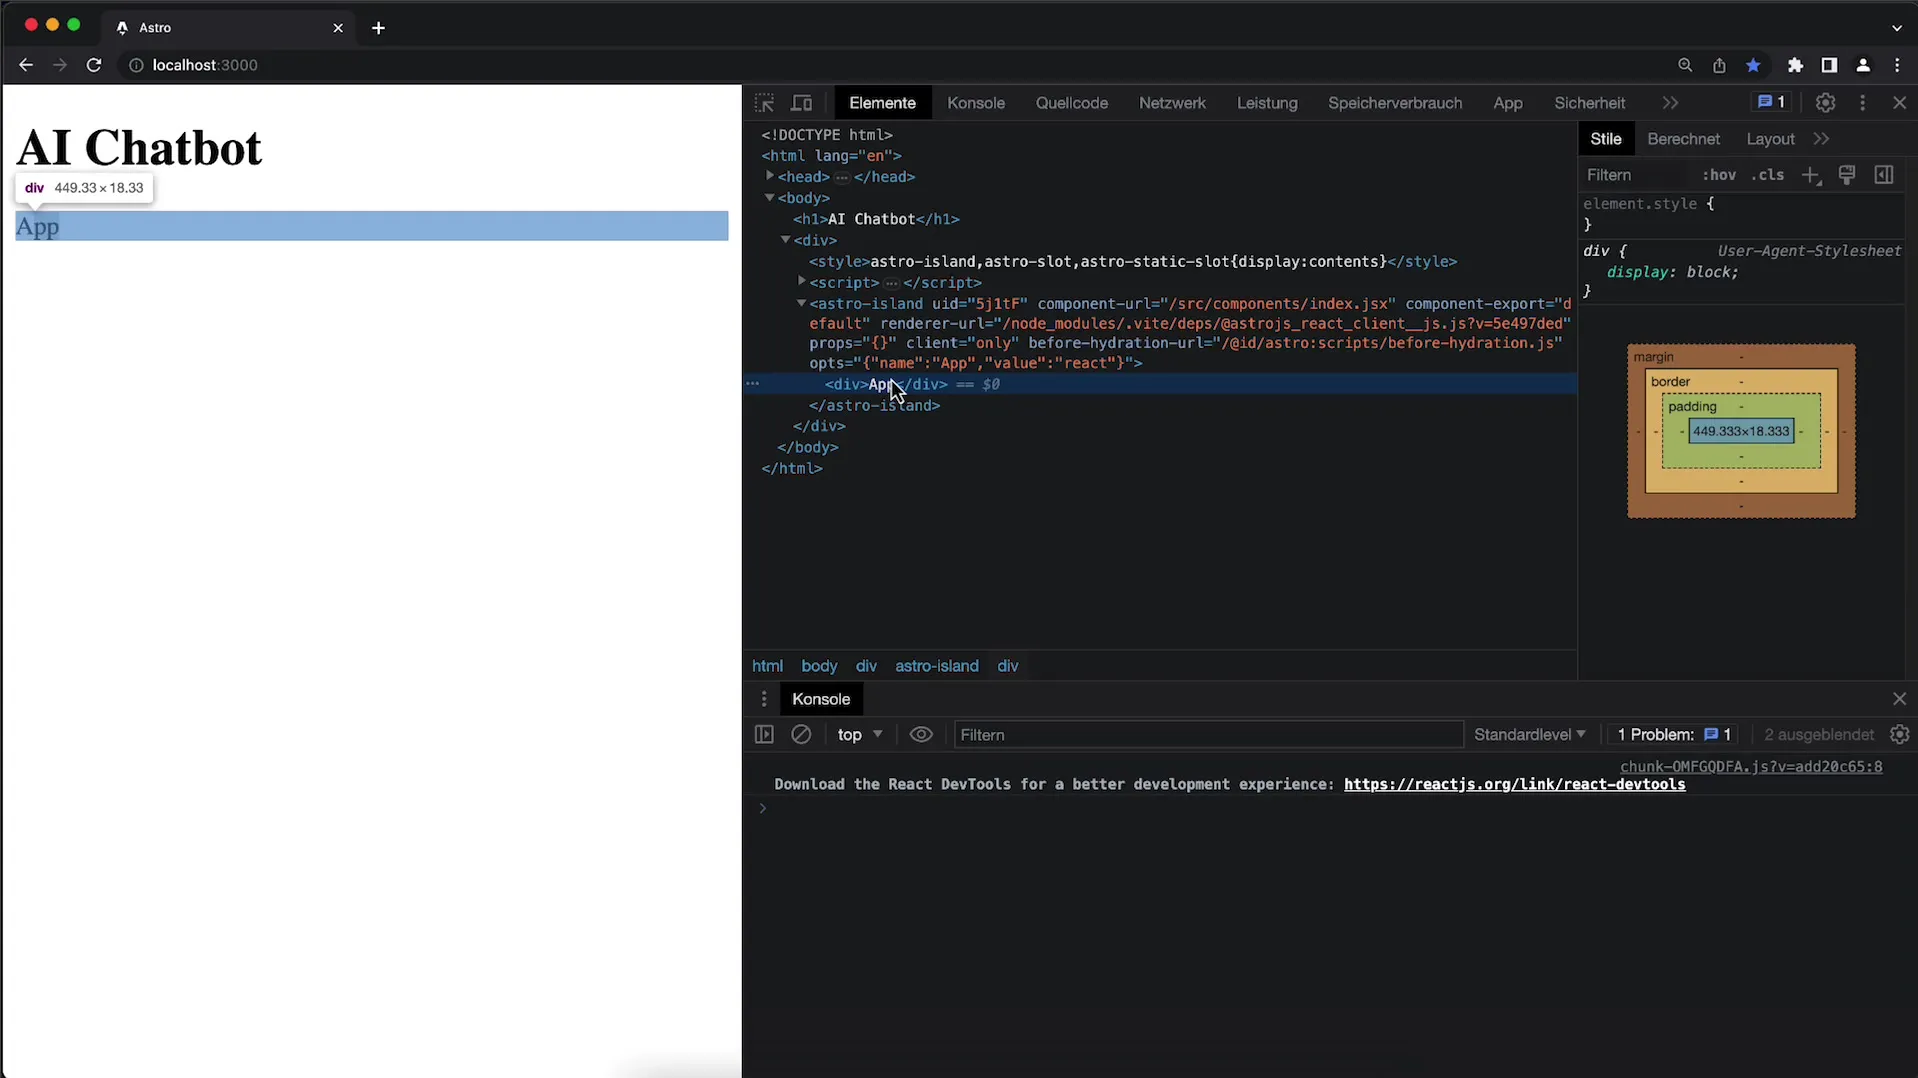The height and width of the screenshot is (1078, 1918).
Task: Open the Chrome three-dot menu
Action: tap(1897, 65)
